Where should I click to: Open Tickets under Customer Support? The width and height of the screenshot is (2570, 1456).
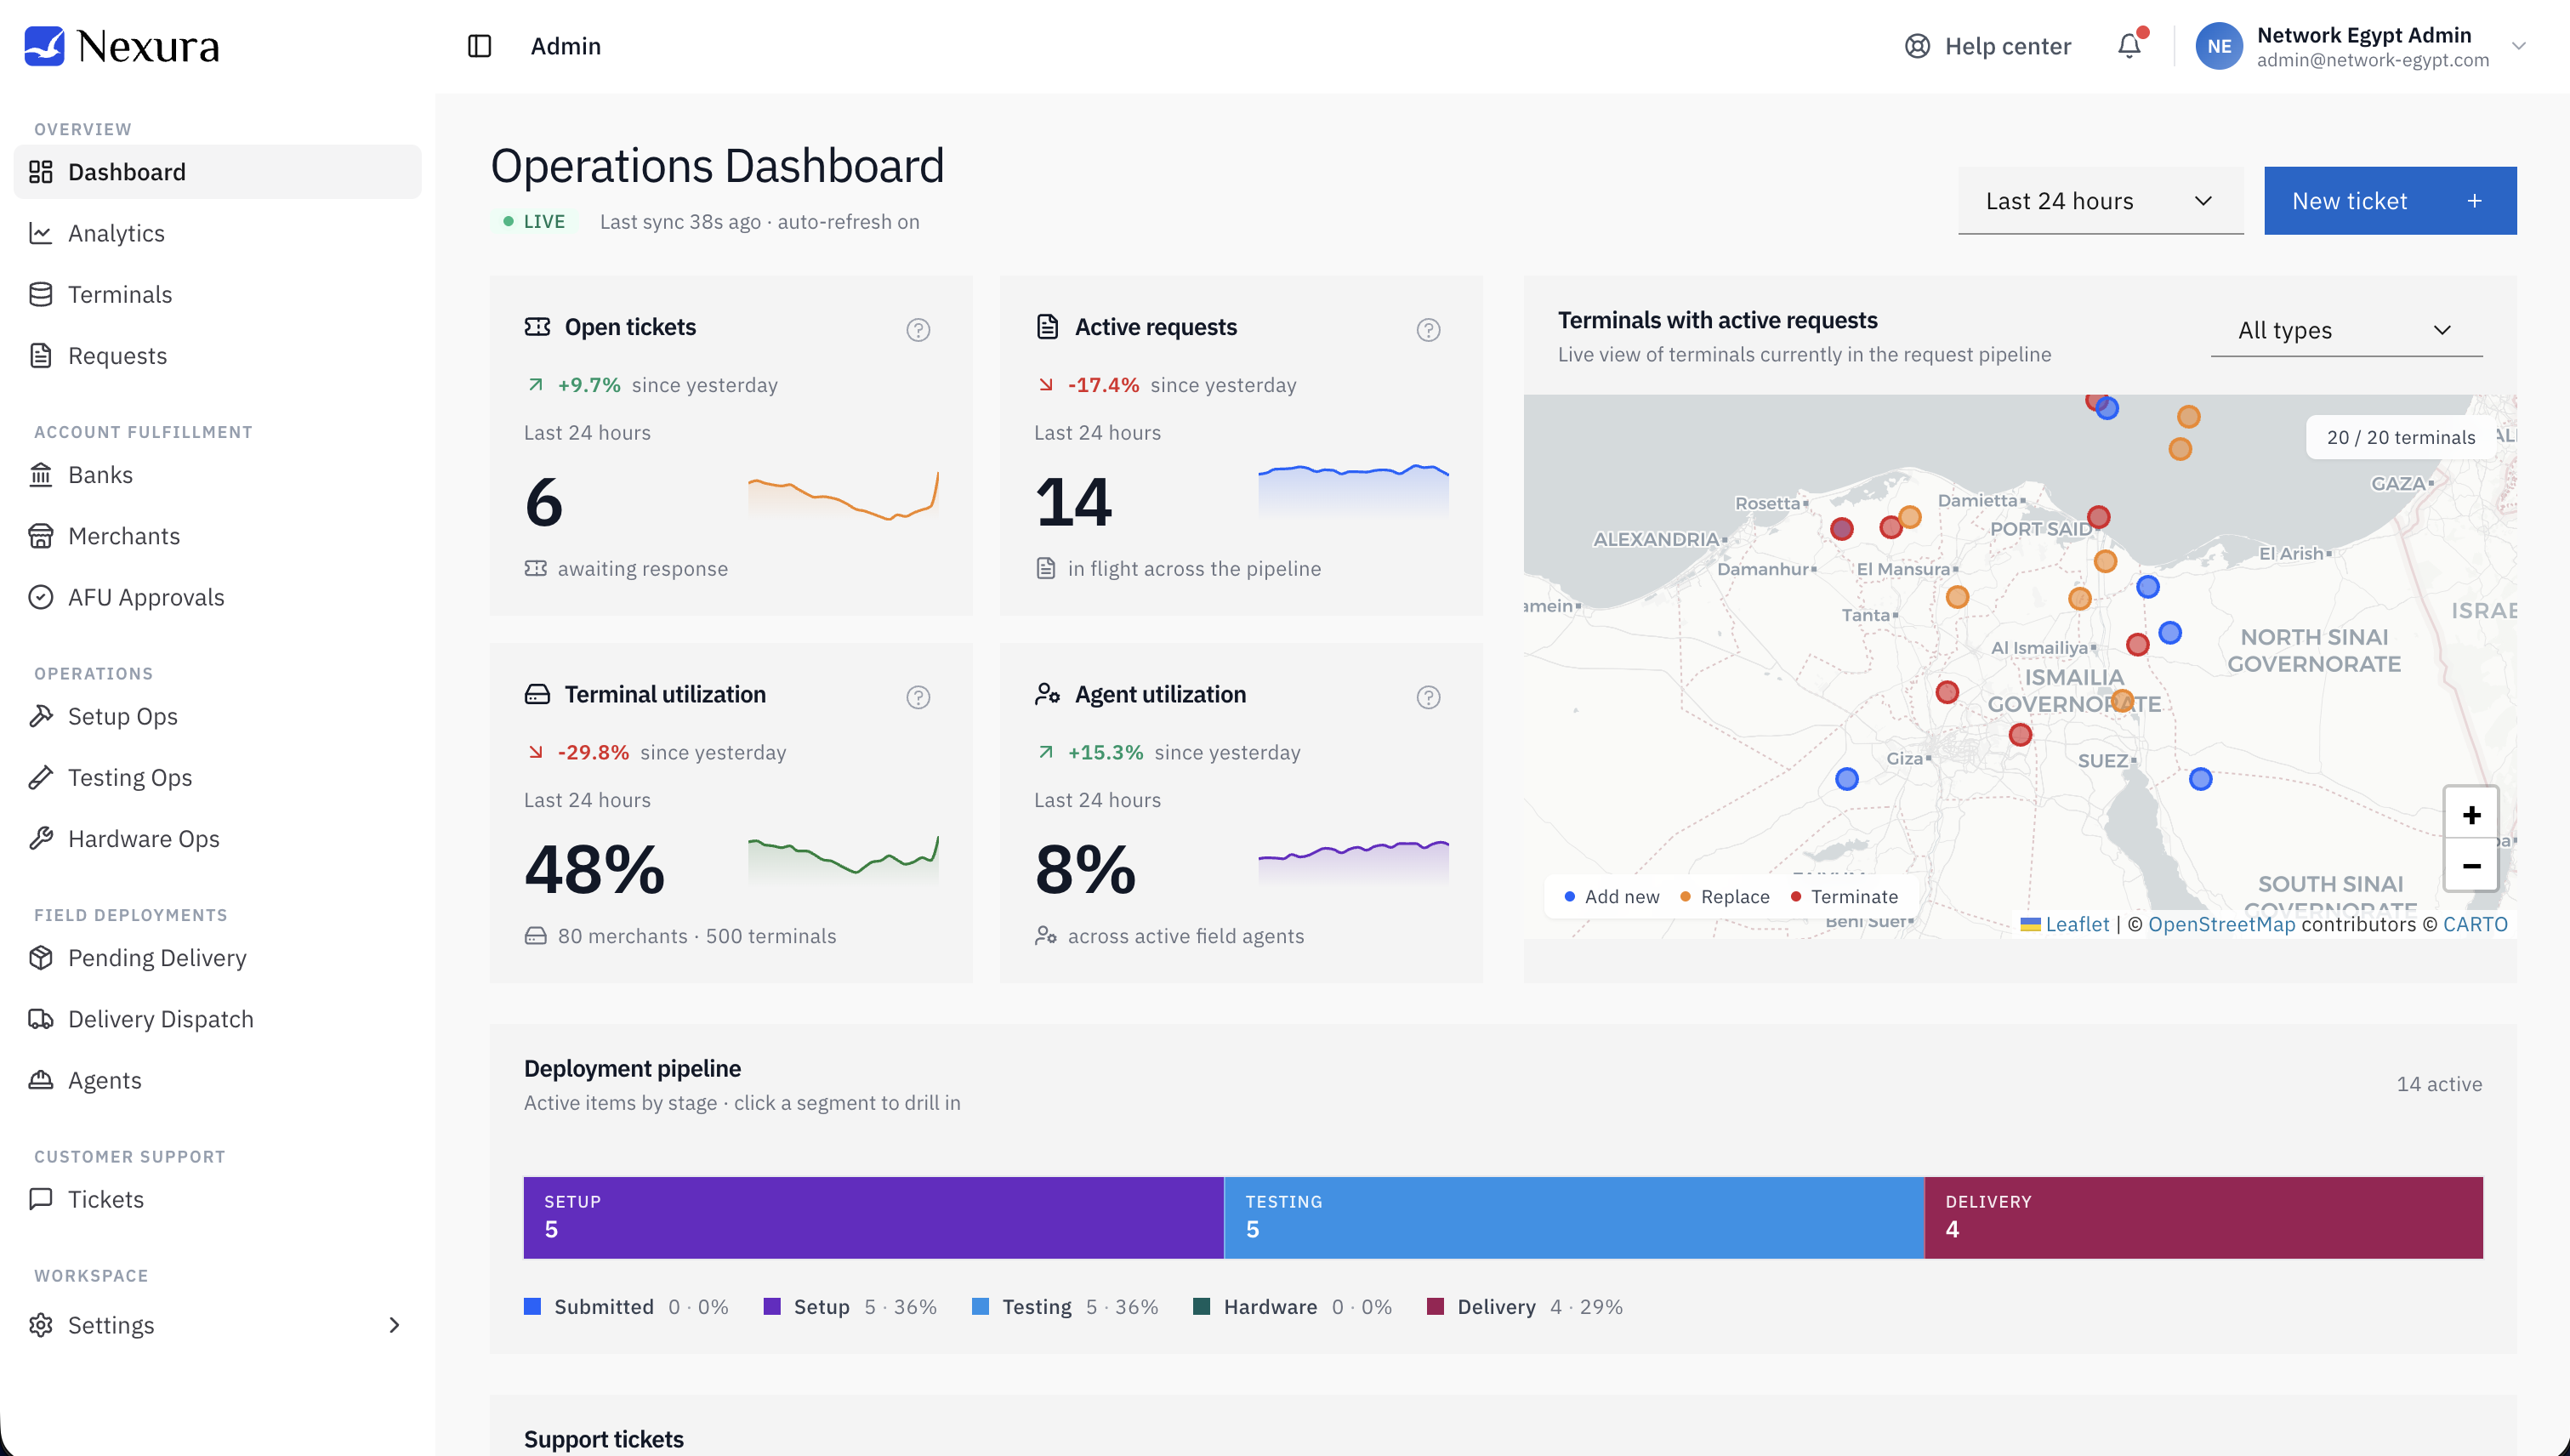pos(218,1199)
